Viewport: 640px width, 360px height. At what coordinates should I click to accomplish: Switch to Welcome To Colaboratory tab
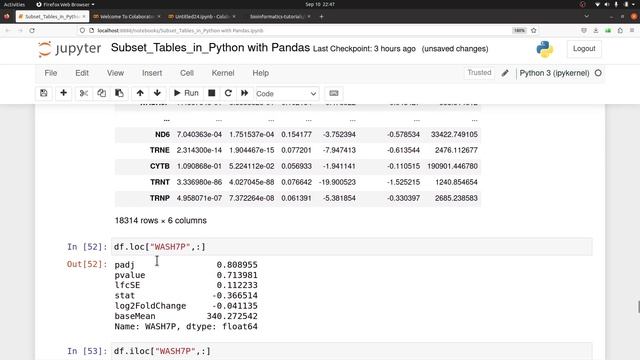click(126, 17)
